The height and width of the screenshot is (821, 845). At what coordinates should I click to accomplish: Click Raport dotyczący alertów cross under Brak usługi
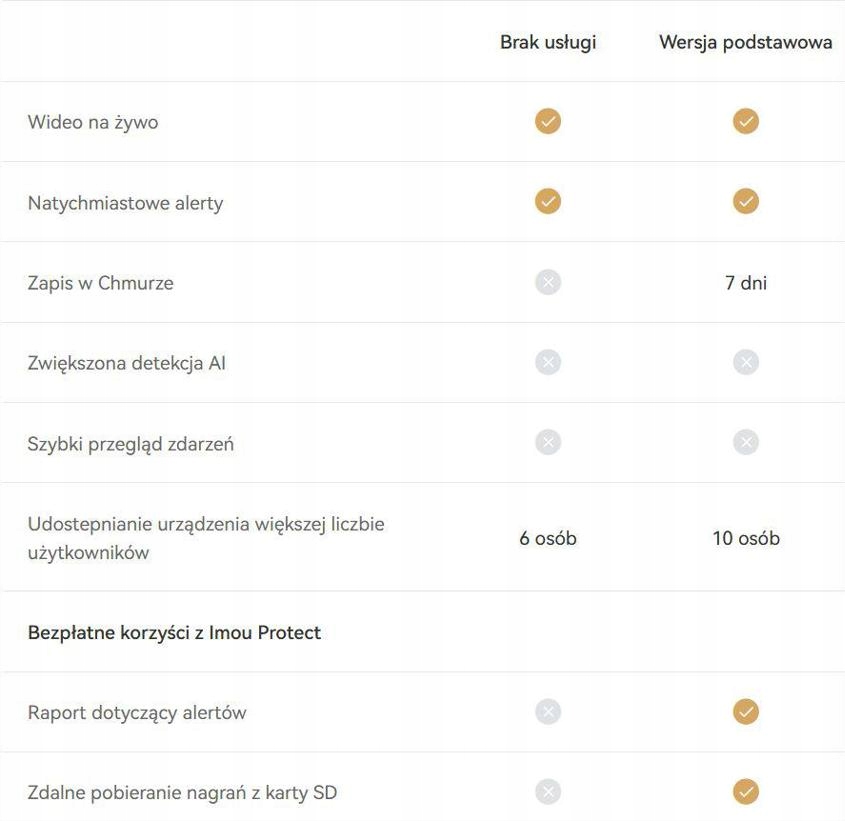548,712
